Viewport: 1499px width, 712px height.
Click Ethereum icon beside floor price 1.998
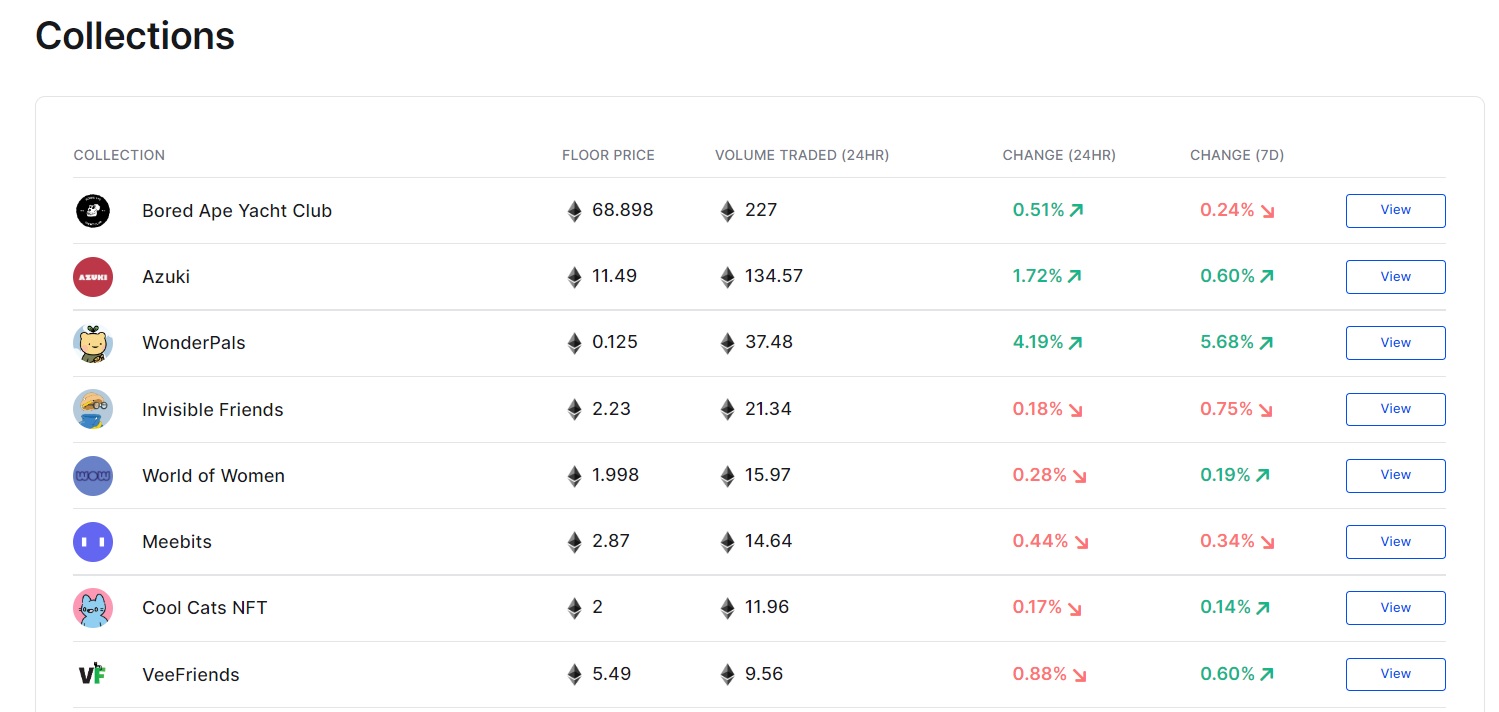[574, 476]
